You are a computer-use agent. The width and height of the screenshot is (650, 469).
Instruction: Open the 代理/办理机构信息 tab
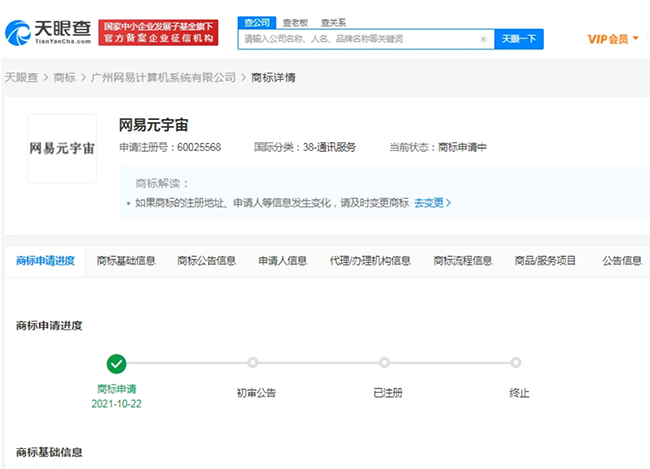(370, 261)
